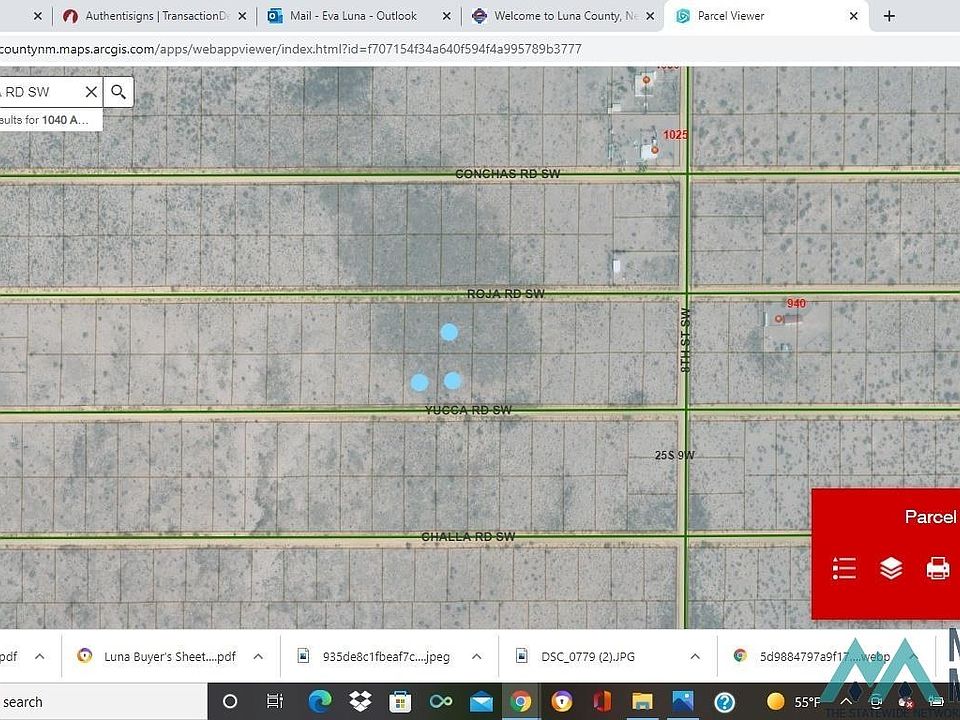
Task: Expand options for DSC_0779 (2).JPG download
Action: (x=695, y=656)
